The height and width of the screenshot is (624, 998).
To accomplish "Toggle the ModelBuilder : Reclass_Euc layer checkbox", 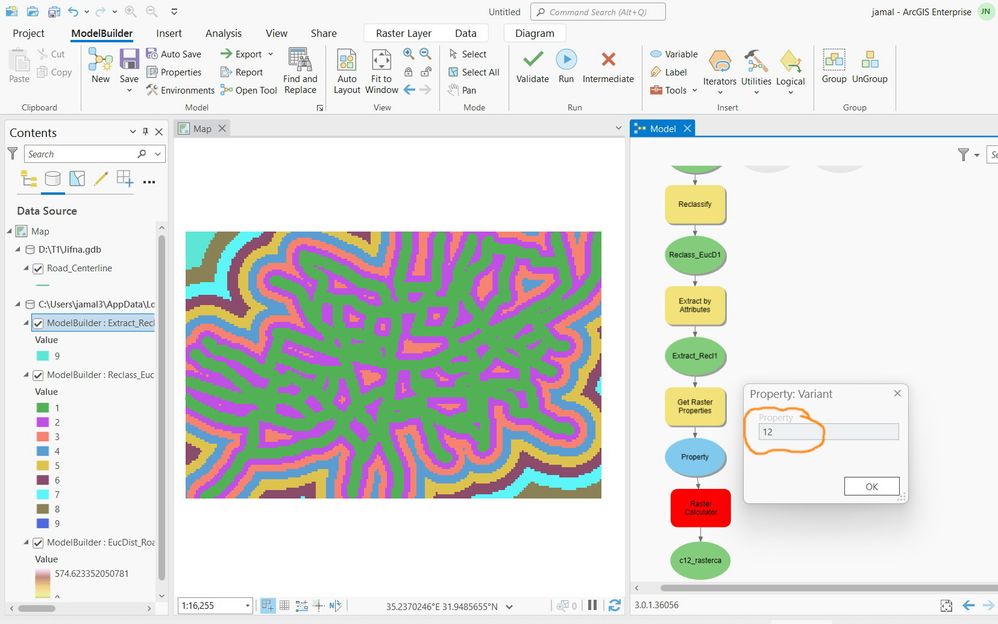I will (38, 375).
